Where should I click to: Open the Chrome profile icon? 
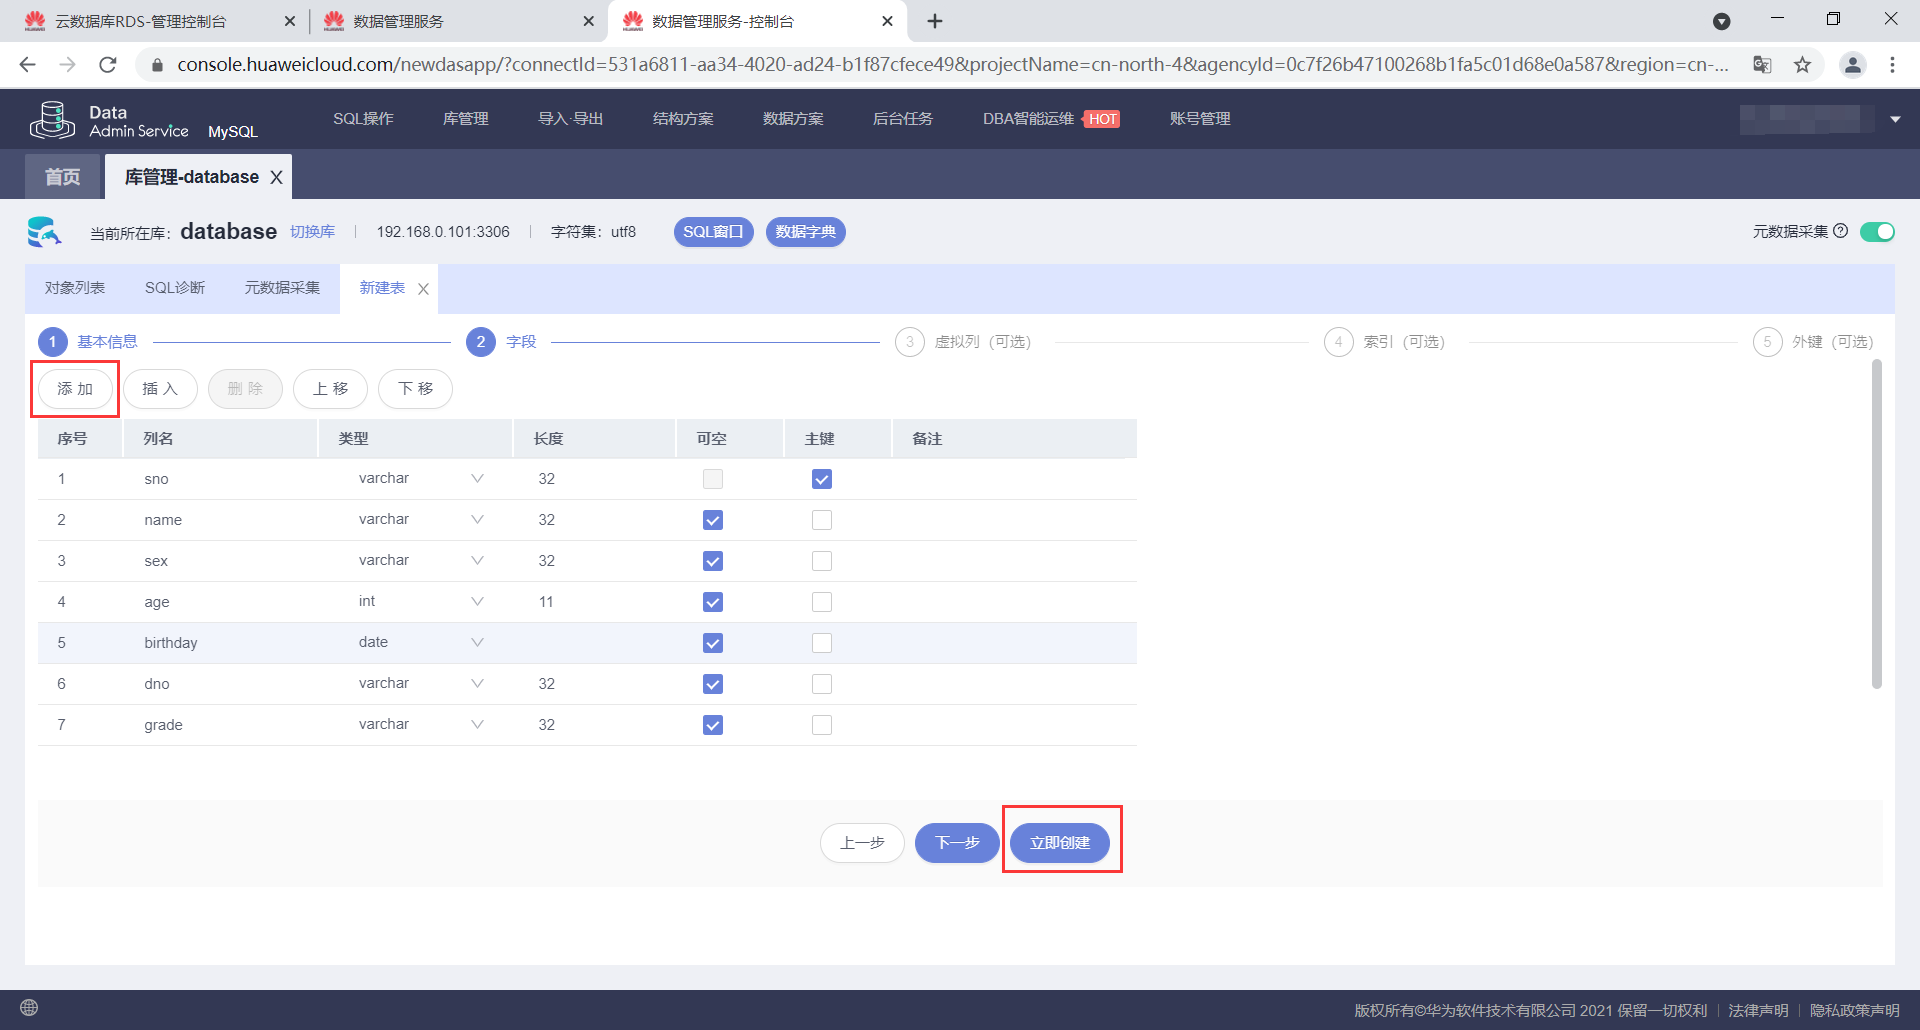click(1852, 65)
